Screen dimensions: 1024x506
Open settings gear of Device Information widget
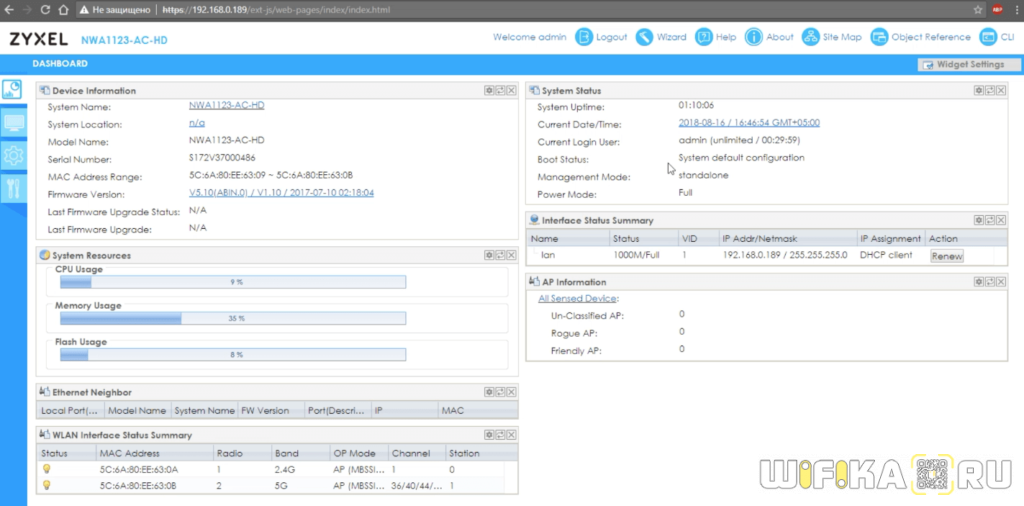tap(489, 90)
